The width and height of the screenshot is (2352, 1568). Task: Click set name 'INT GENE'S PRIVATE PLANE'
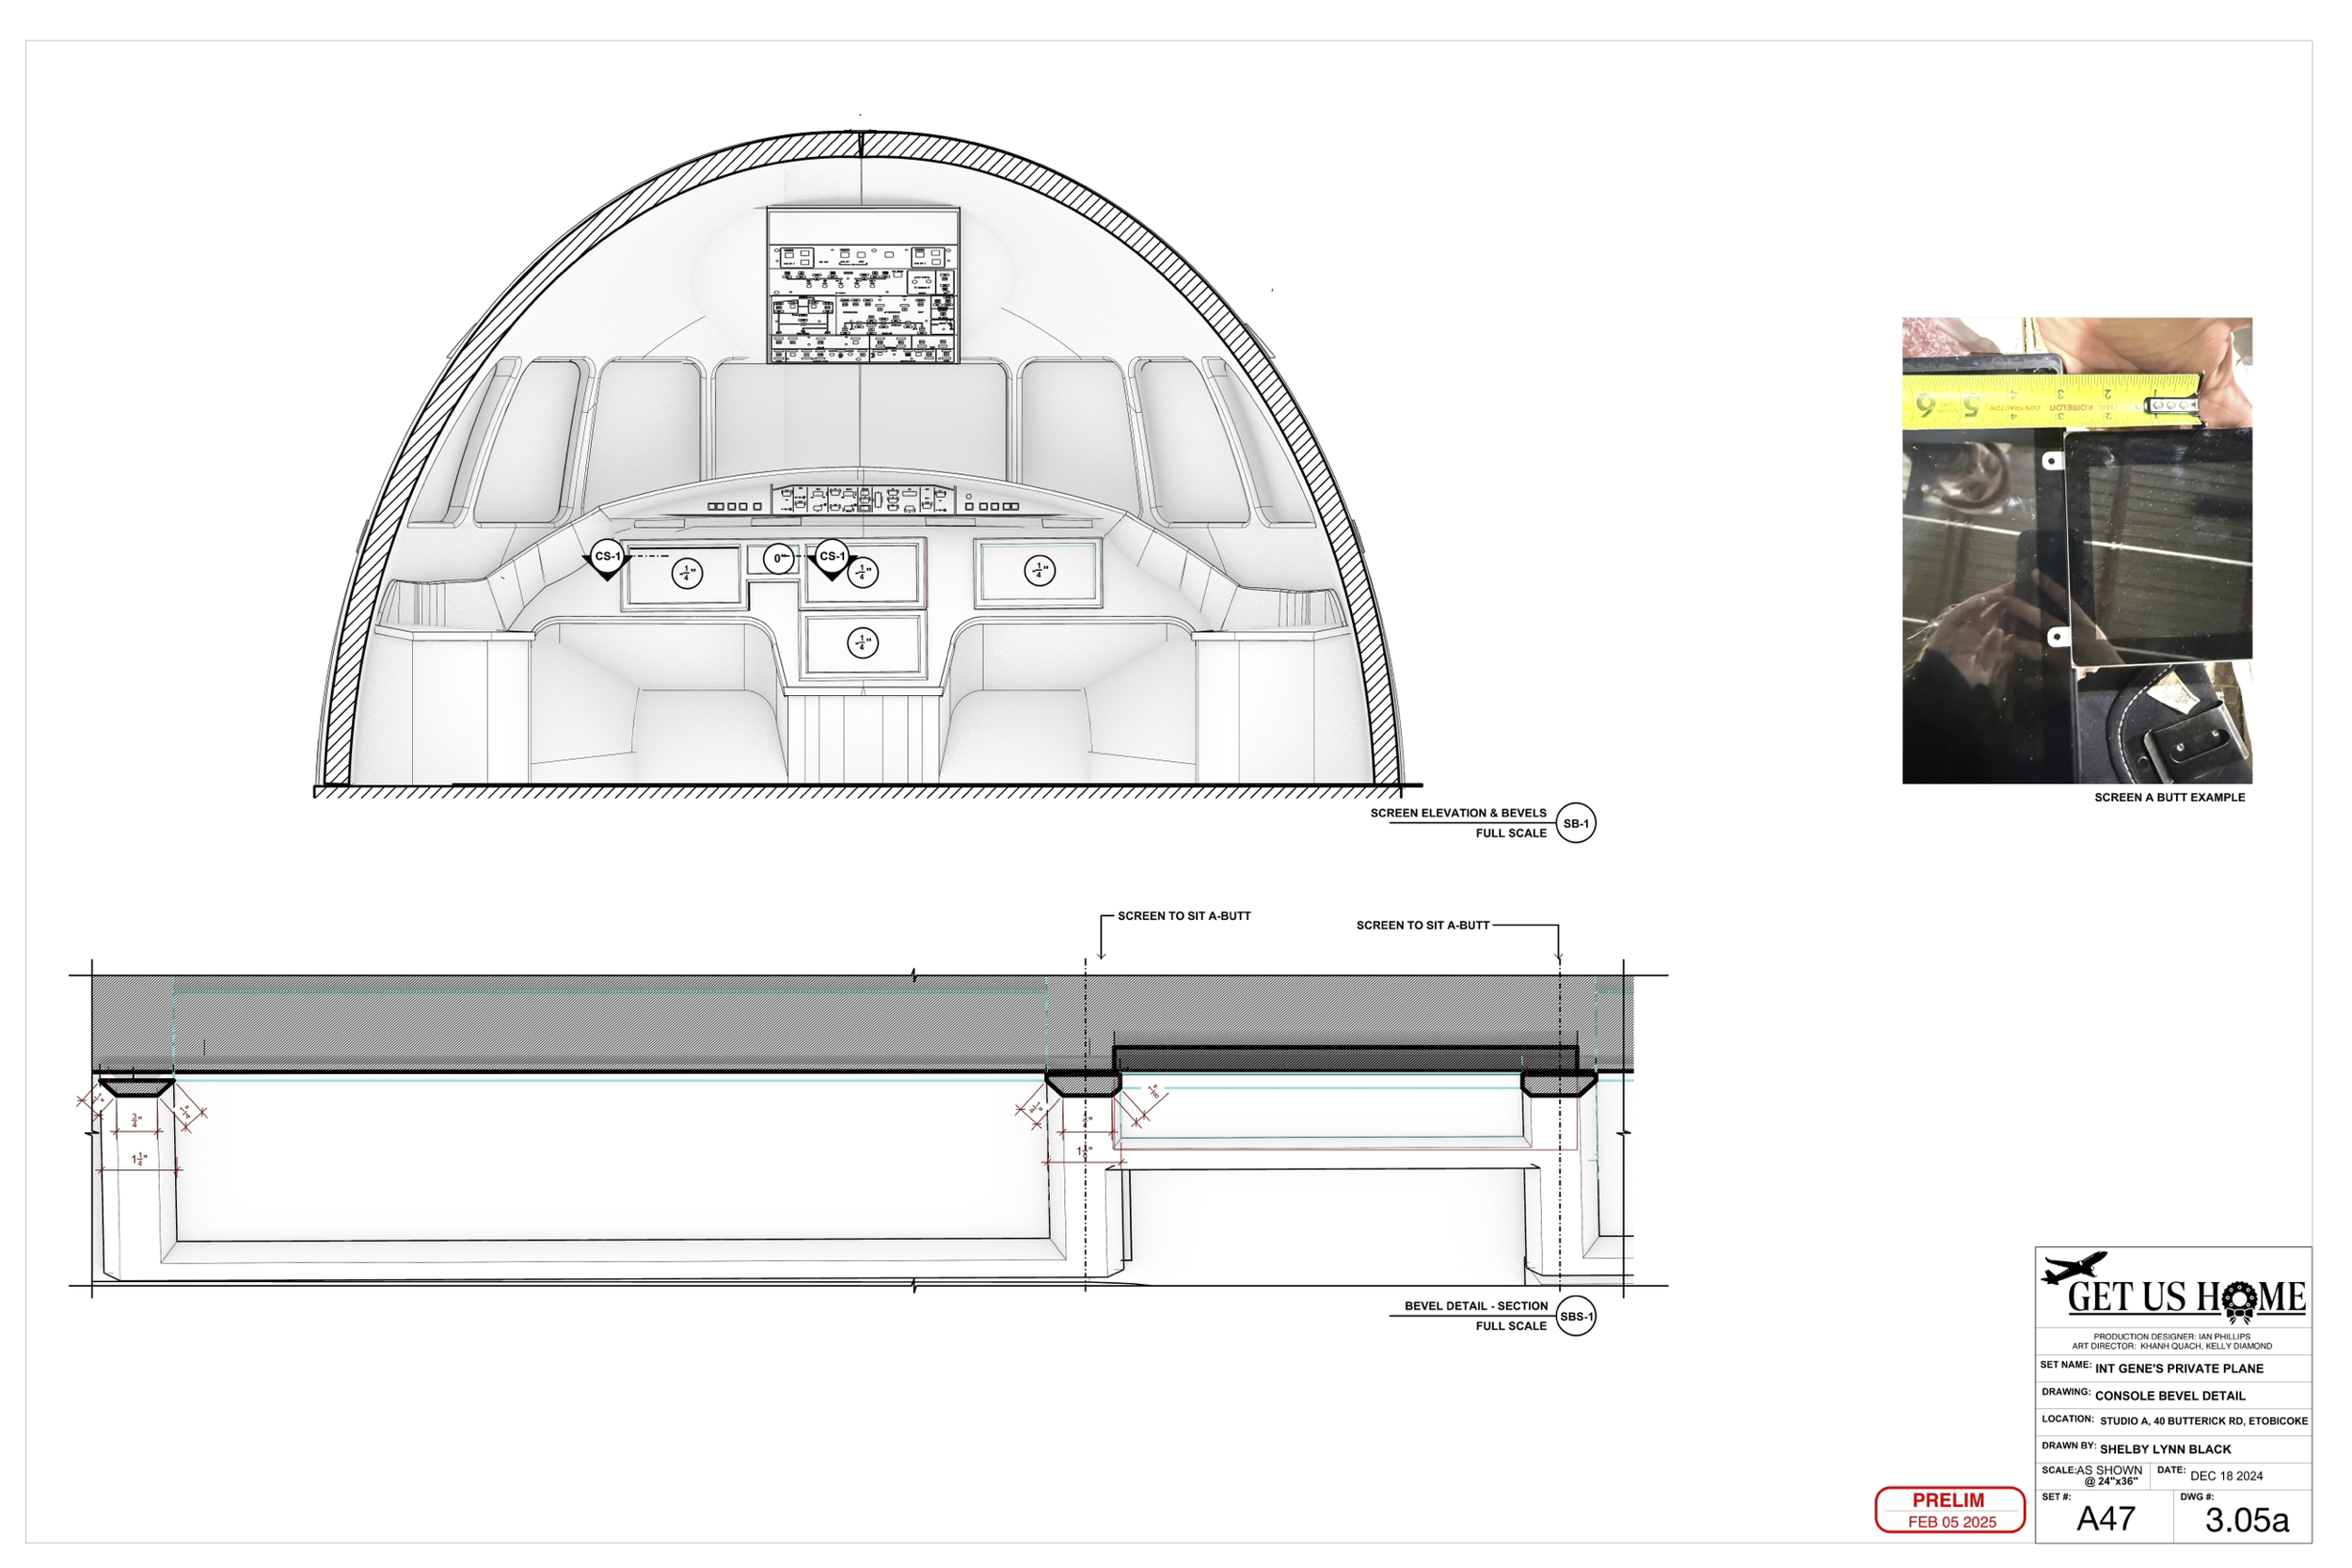click(2179, 1368)
